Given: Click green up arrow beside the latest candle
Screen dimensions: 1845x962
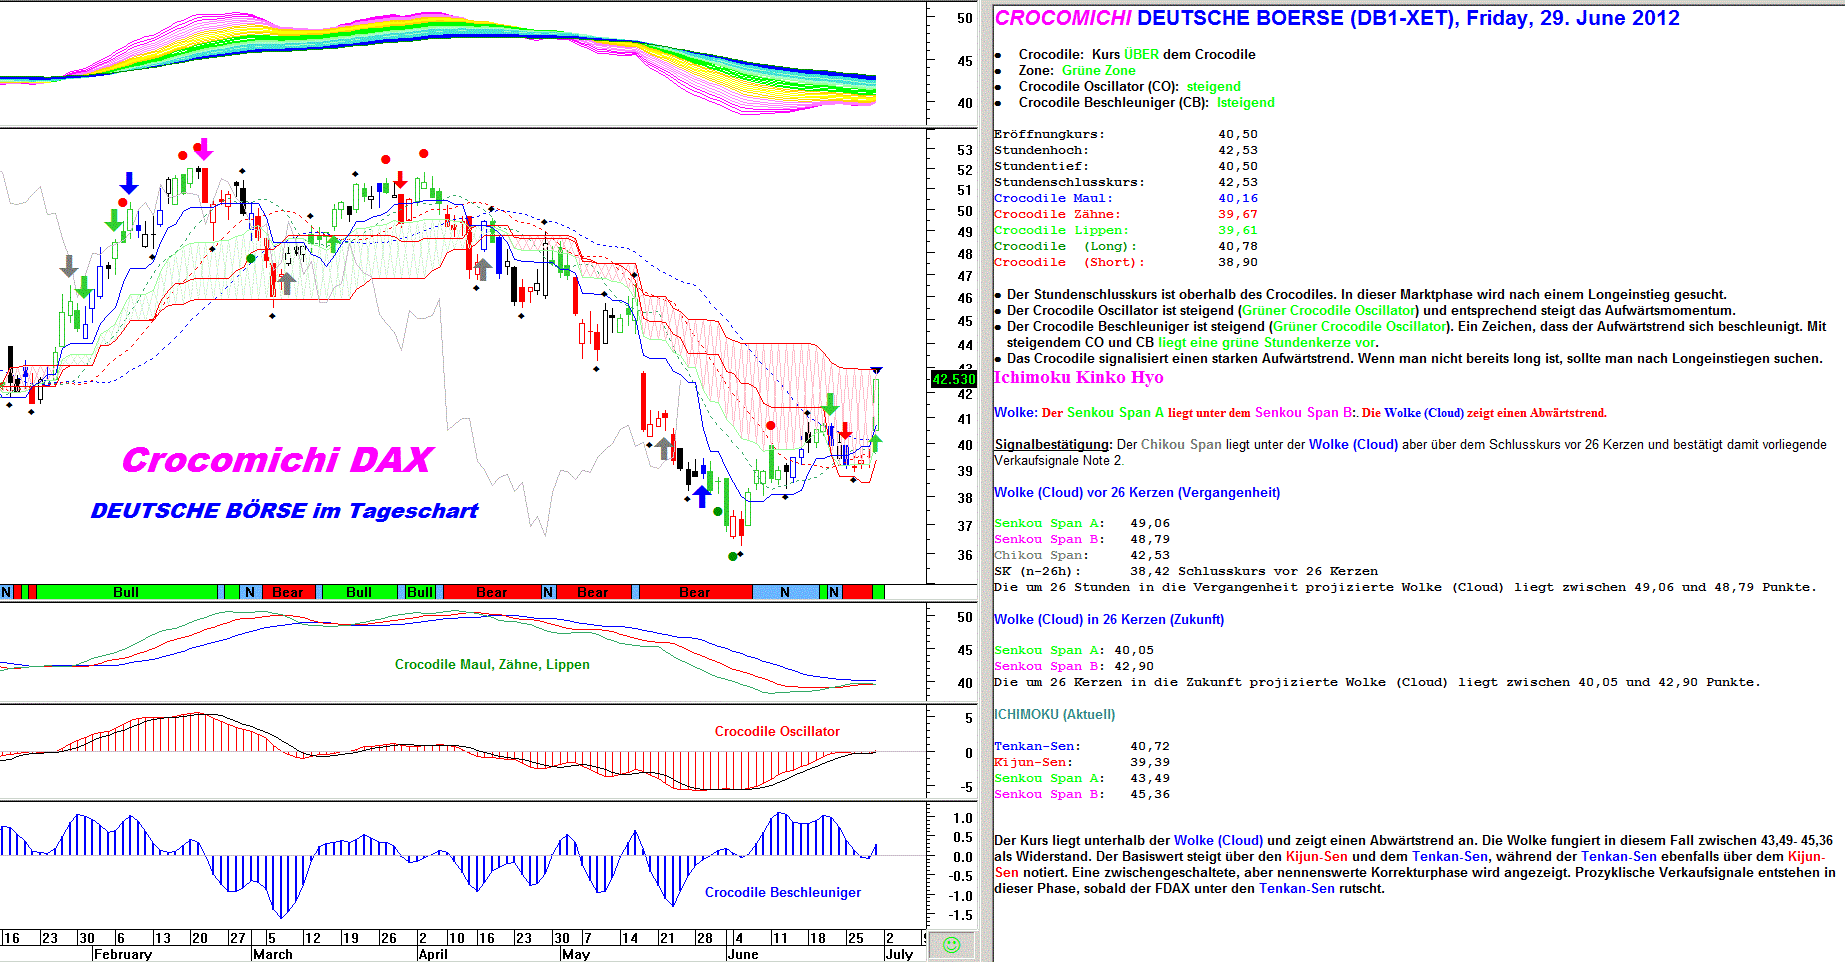Looking at the screenshot, I should pyautogui.click(x=876, y=441).
